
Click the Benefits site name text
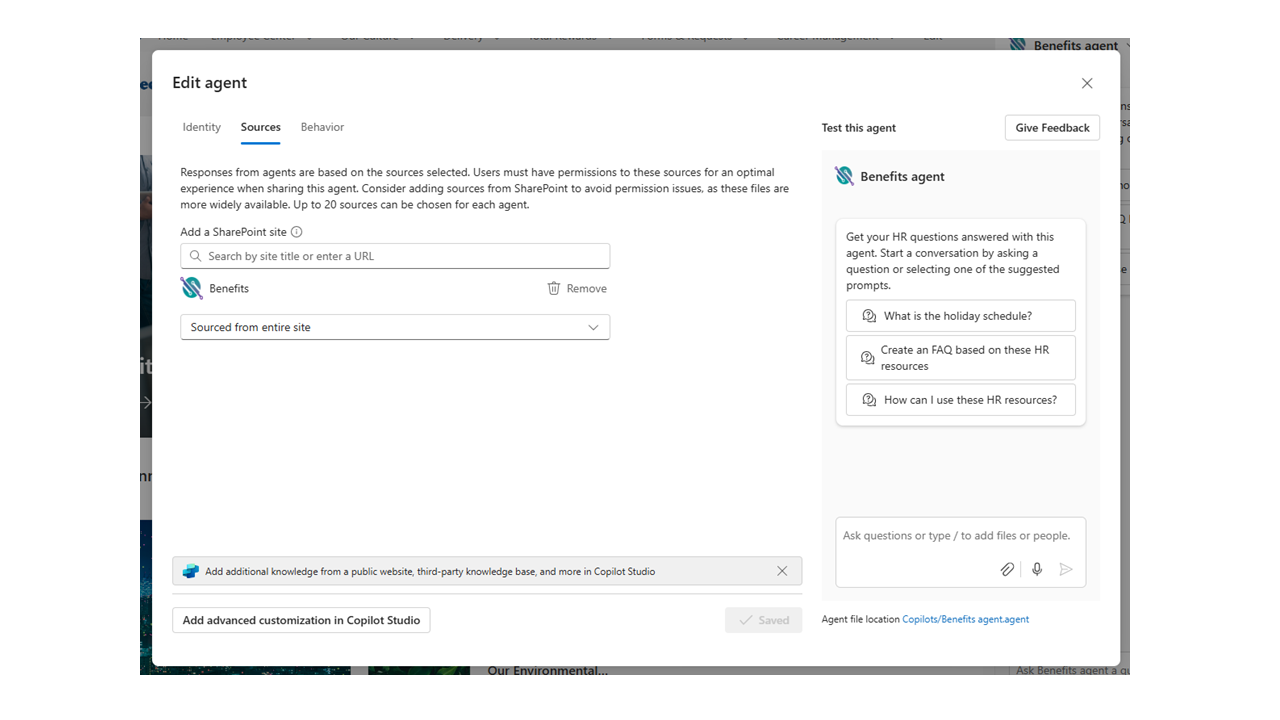tap(229, 288)
